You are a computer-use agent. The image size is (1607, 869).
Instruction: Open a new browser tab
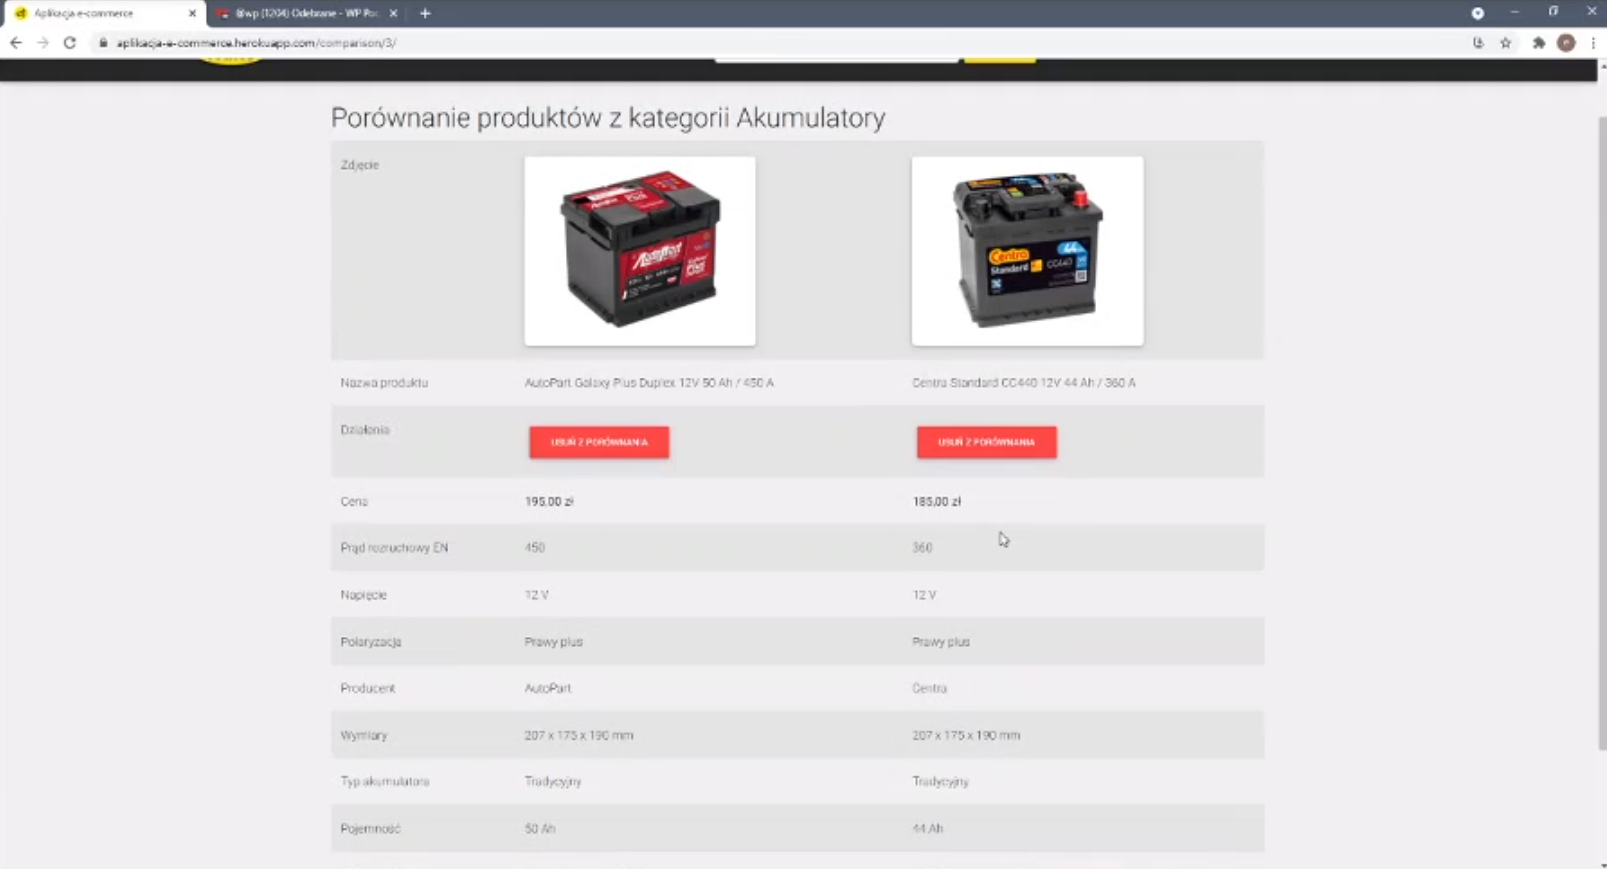425,13
